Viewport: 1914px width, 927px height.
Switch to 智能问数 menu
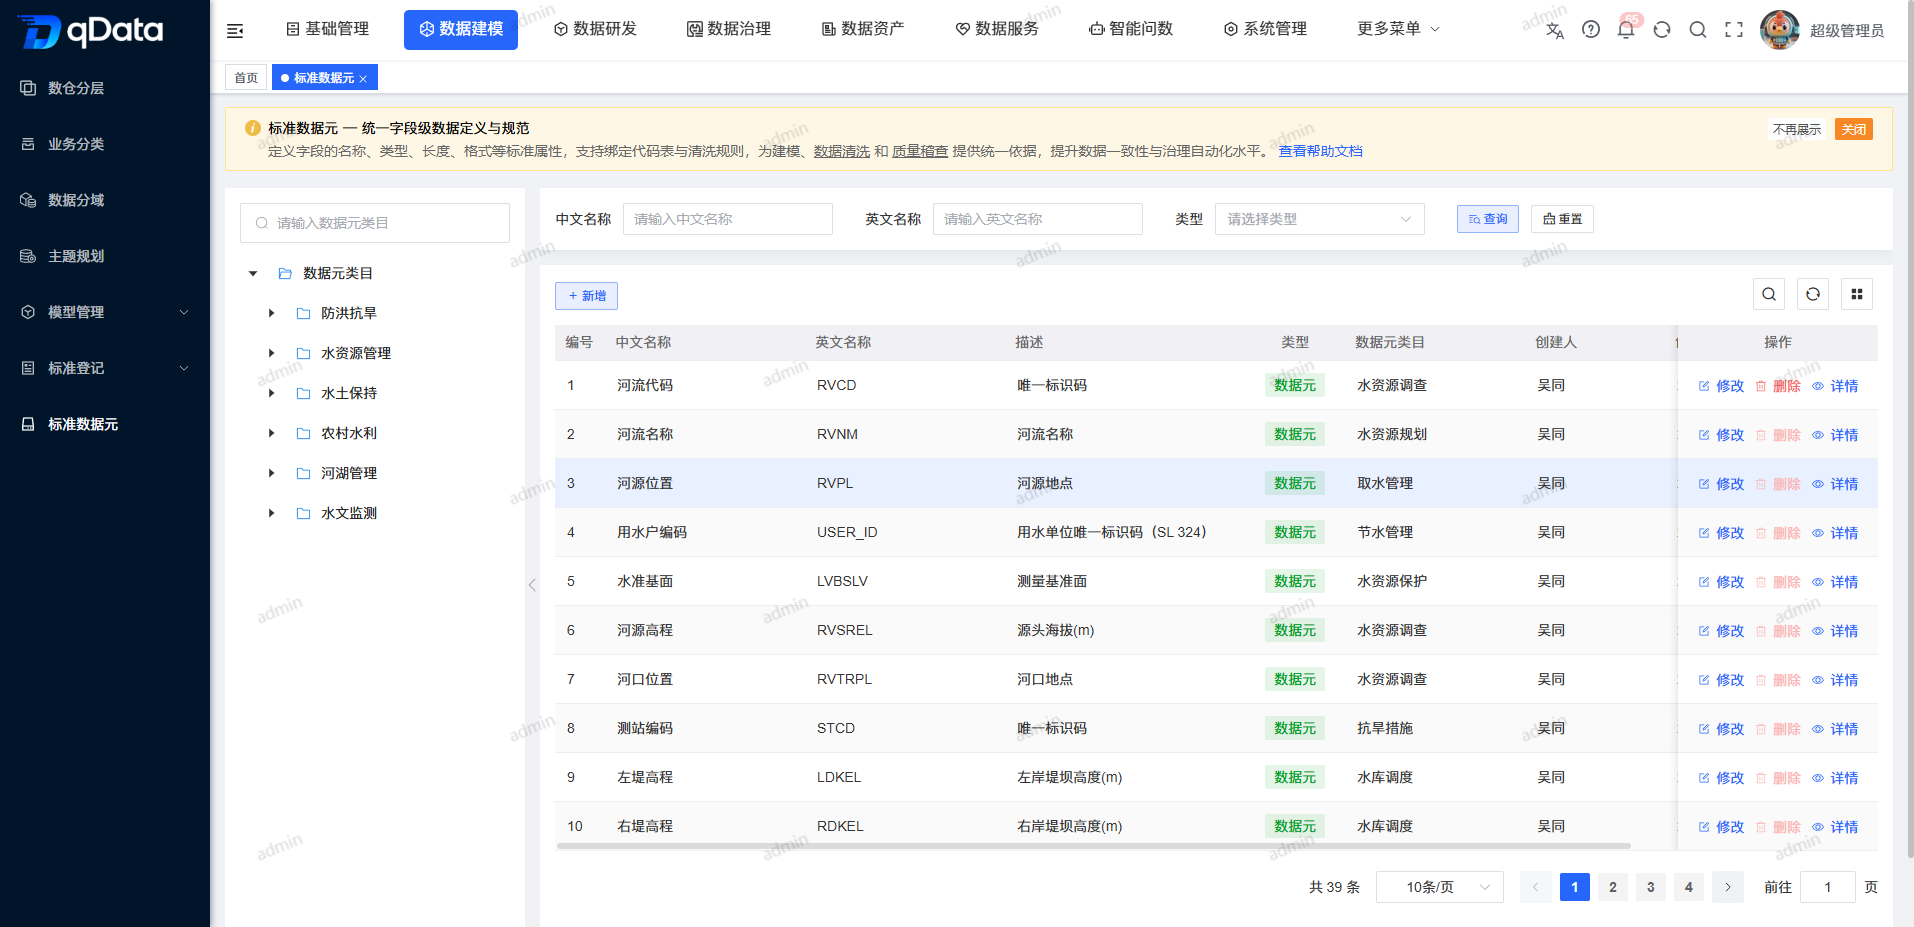(x=1132, y=29)
